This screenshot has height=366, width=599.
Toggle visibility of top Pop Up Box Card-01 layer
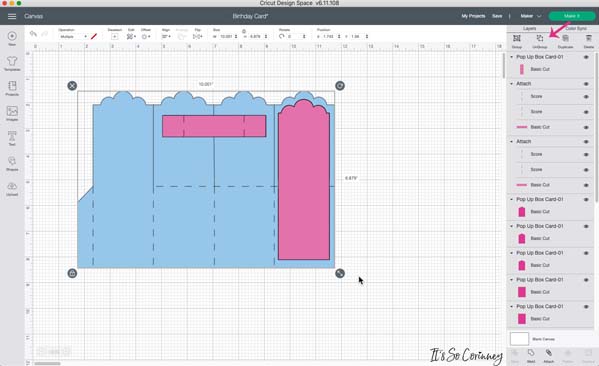point(586,57)
